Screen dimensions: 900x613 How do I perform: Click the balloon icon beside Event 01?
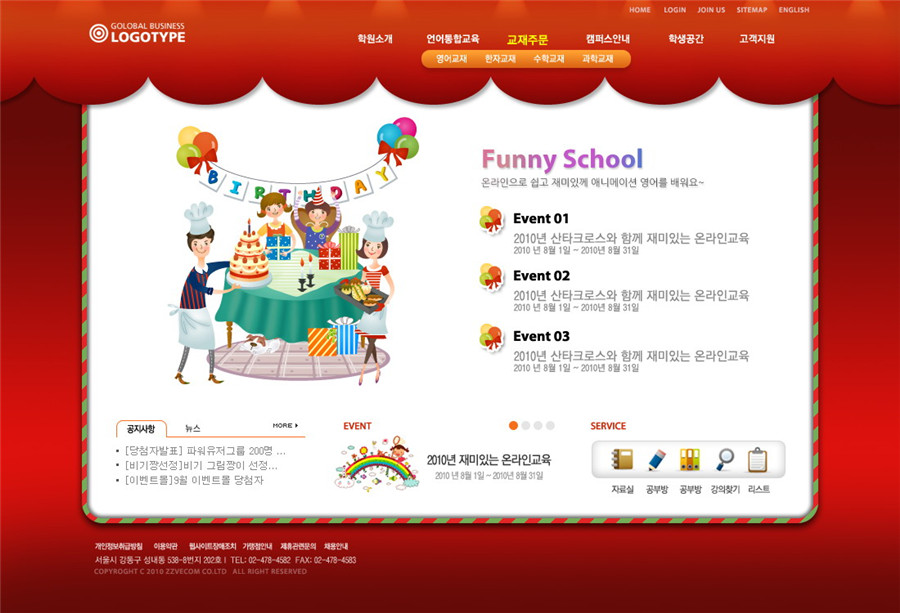491,219
